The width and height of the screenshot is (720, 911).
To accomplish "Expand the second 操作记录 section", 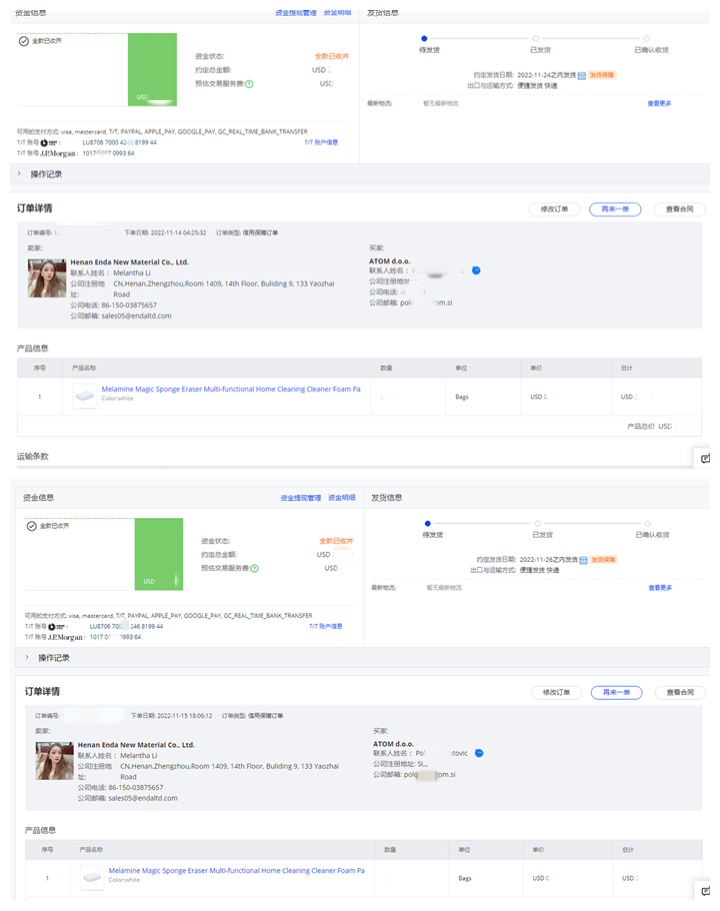I will pyautogui.click(x=28, y=658).
